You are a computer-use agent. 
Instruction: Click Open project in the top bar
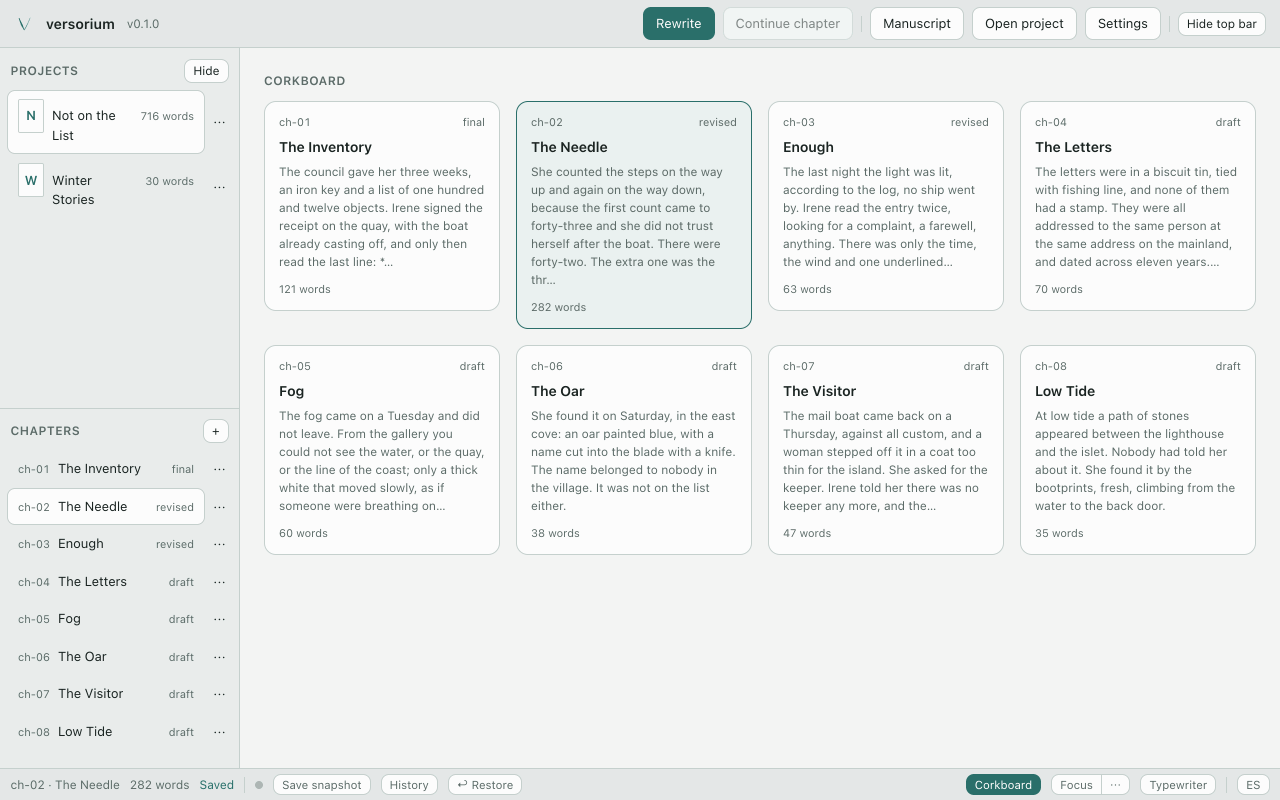pyautogui.click(x=1024, y=24)
